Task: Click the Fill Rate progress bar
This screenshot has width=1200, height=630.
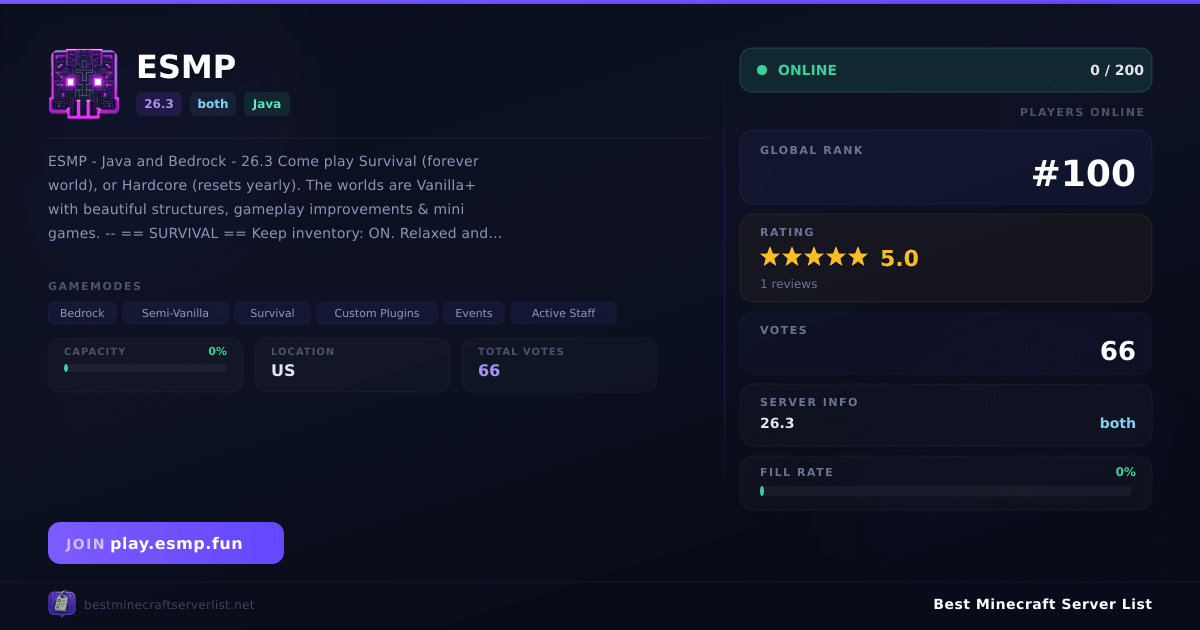Action: [946, 491]
